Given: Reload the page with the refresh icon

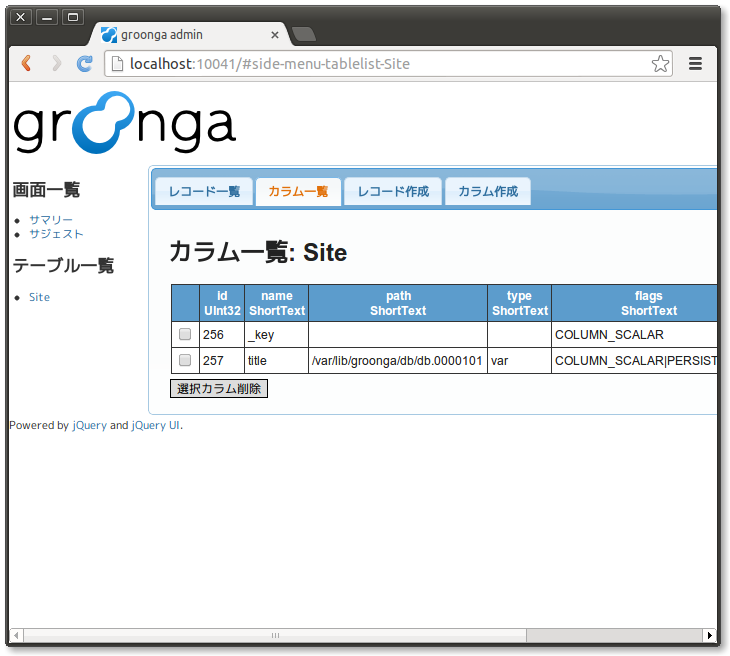Looking at the screenshot, I should click(x=85, y=64).
